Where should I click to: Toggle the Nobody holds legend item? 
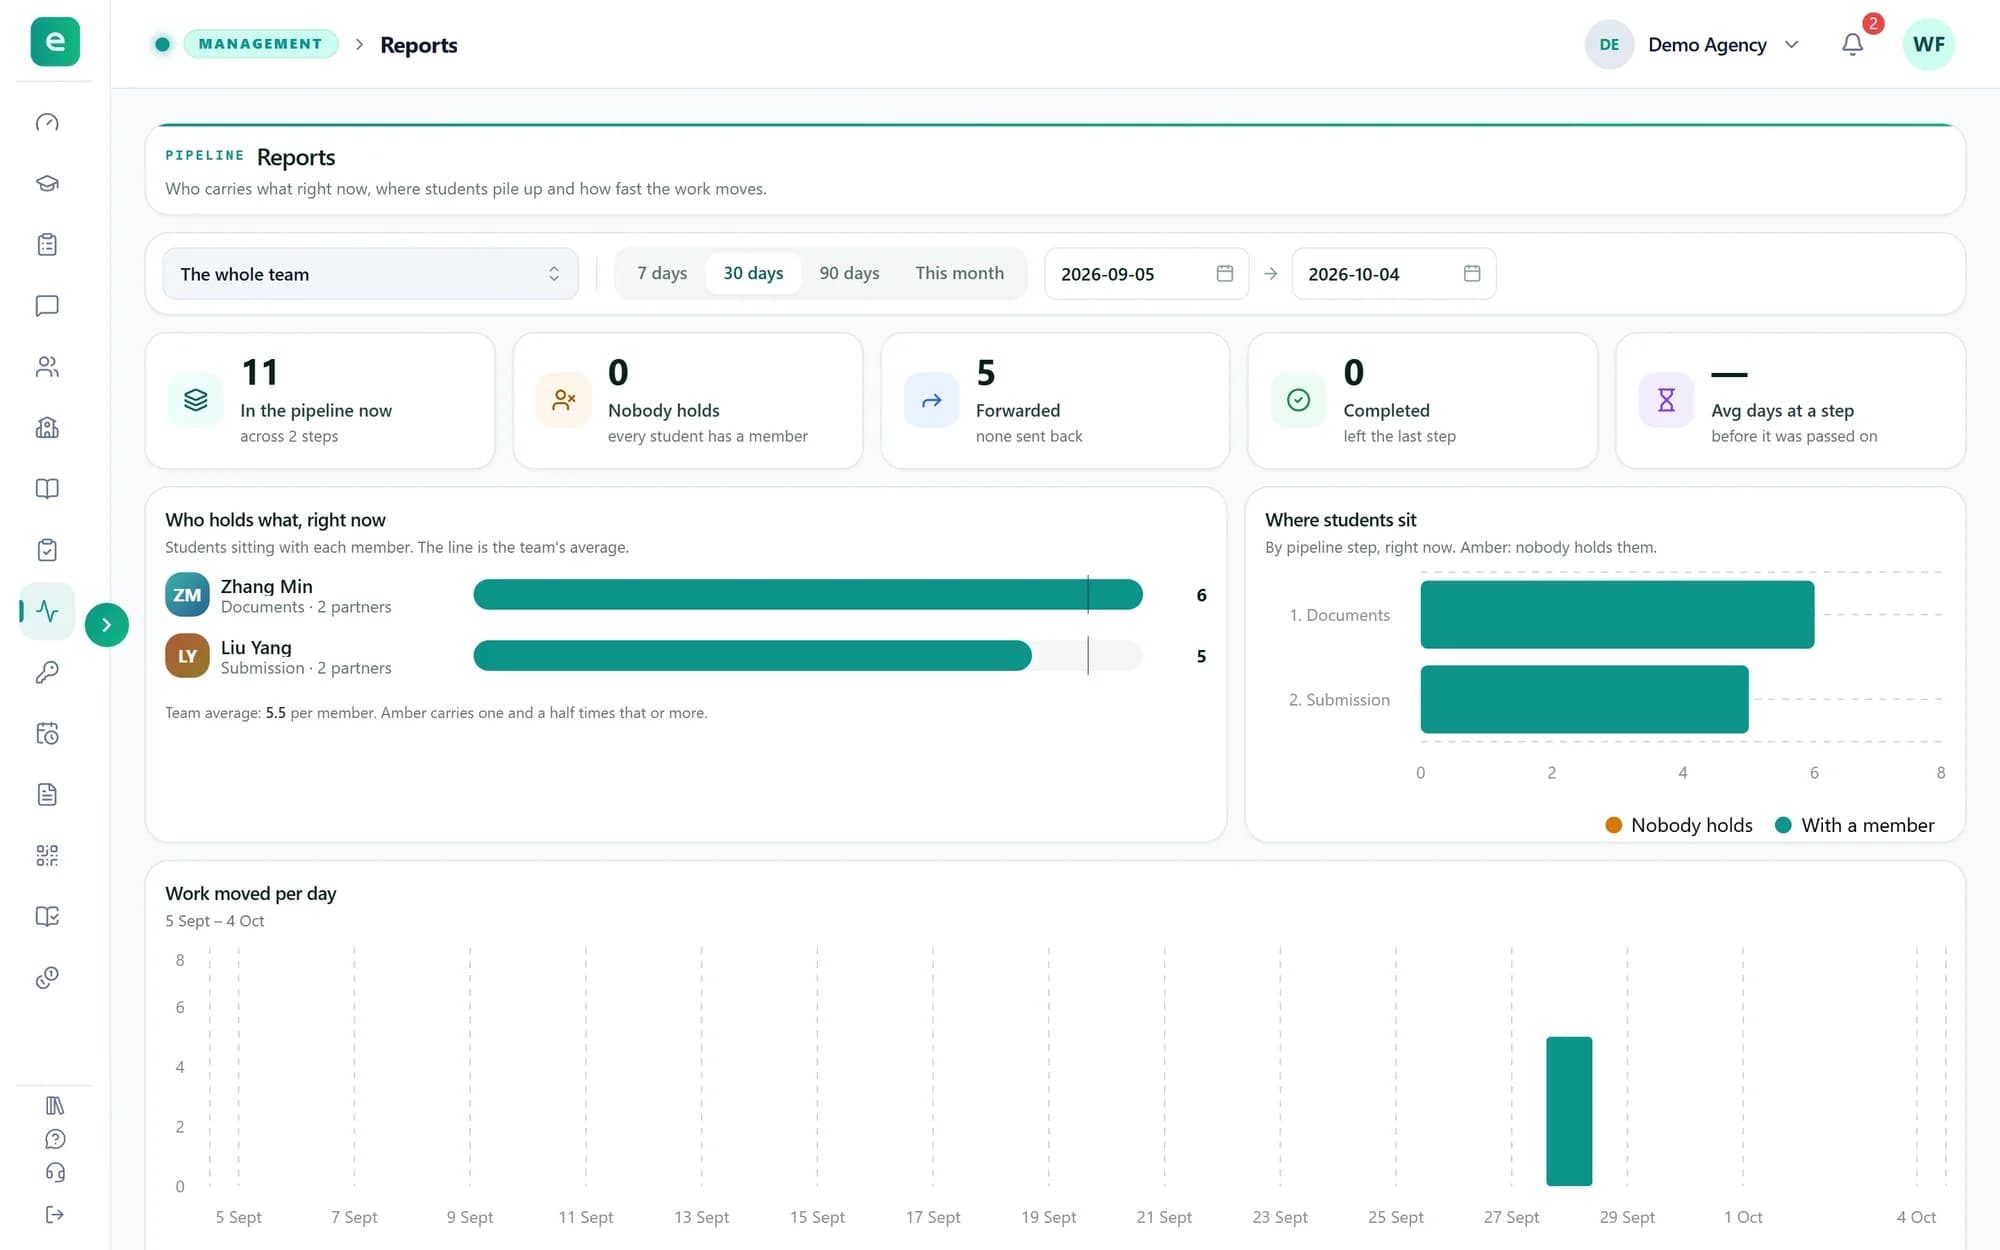tap(1678, 825)
